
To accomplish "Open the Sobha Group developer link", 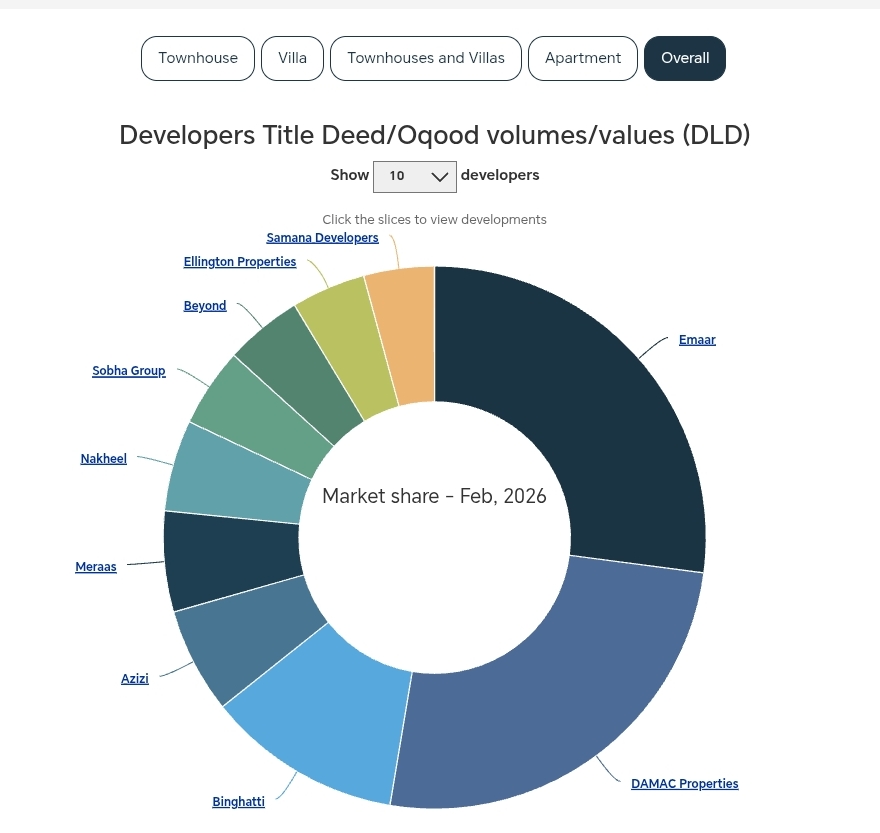I will 128,370.
